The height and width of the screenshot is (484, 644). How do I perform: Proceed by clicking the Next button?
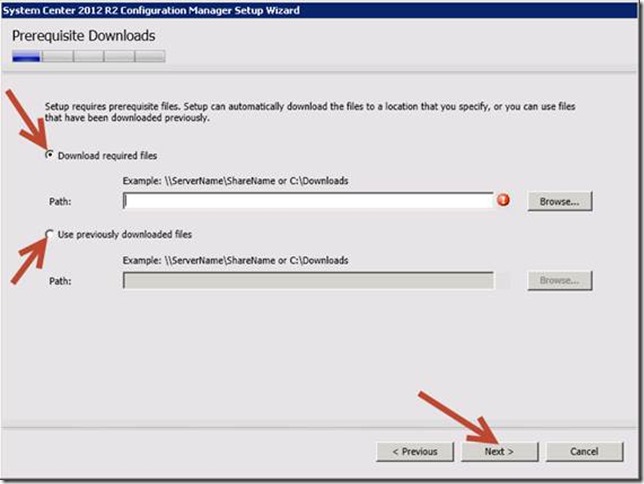coord(499,451)
